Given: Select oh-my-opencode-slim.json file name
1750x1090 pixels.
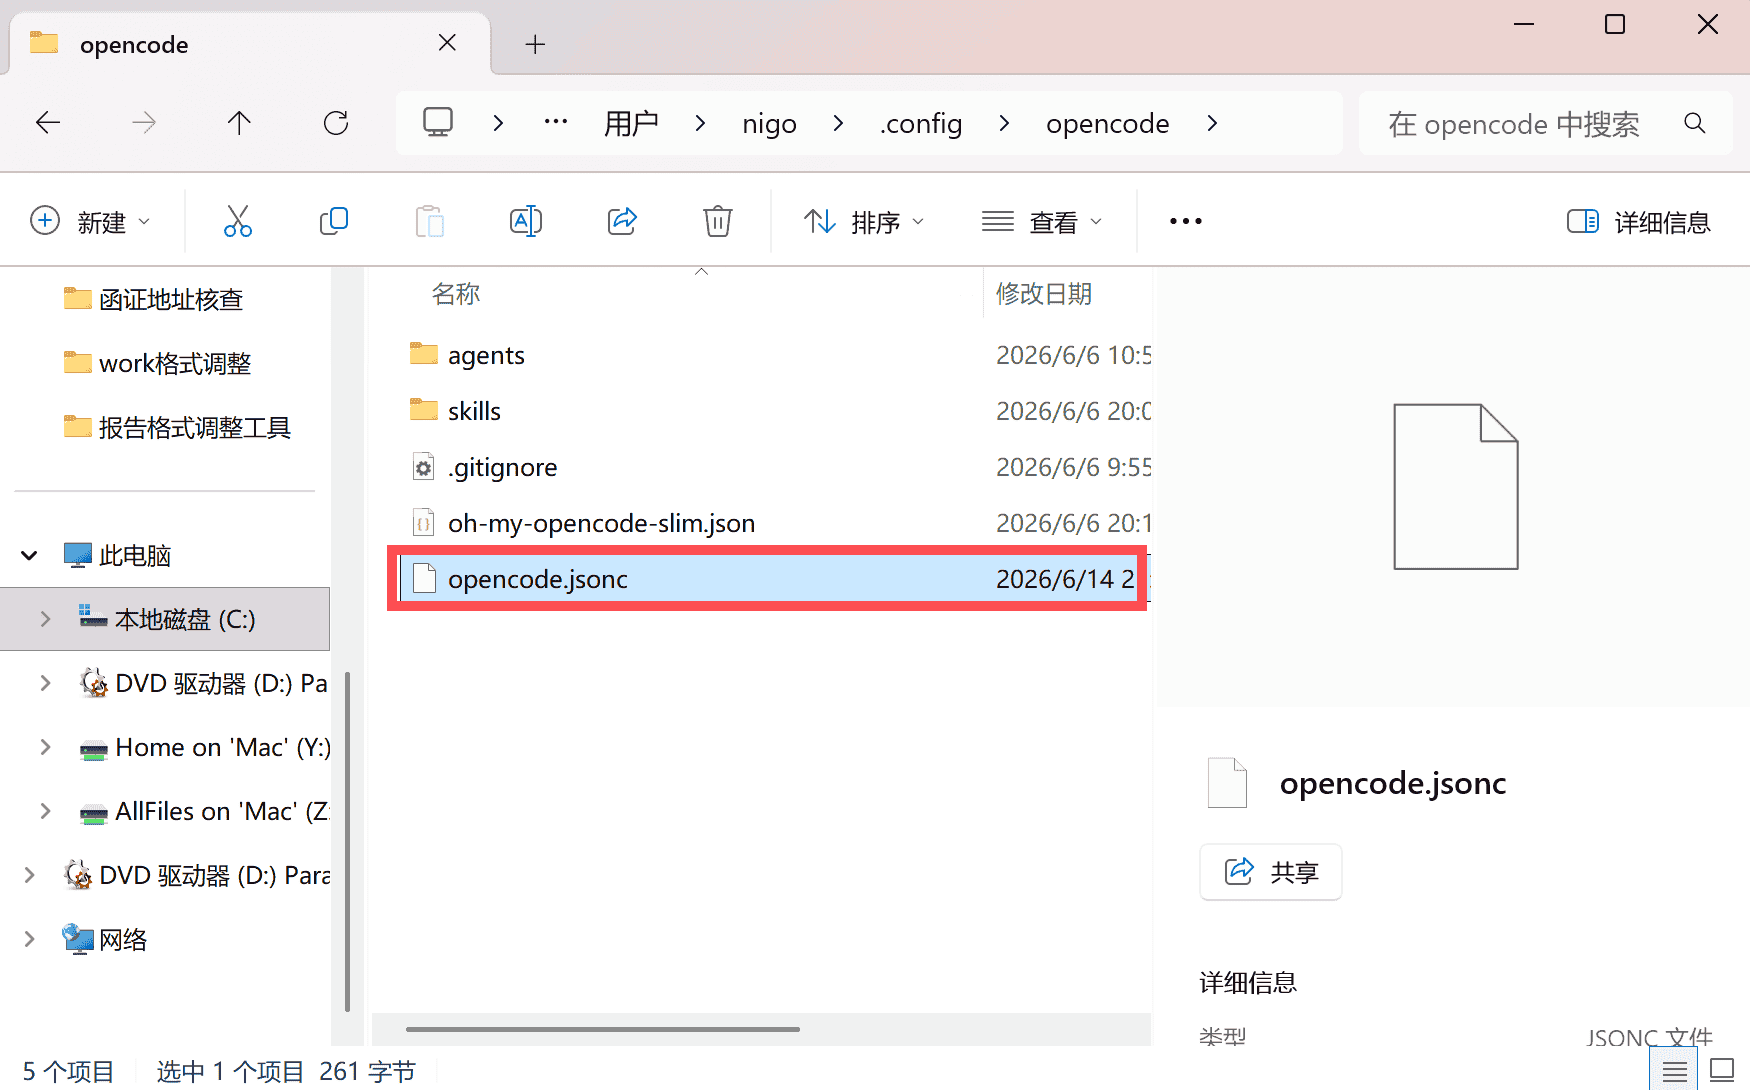Looking at the screenshot, I should coord(601,523).
